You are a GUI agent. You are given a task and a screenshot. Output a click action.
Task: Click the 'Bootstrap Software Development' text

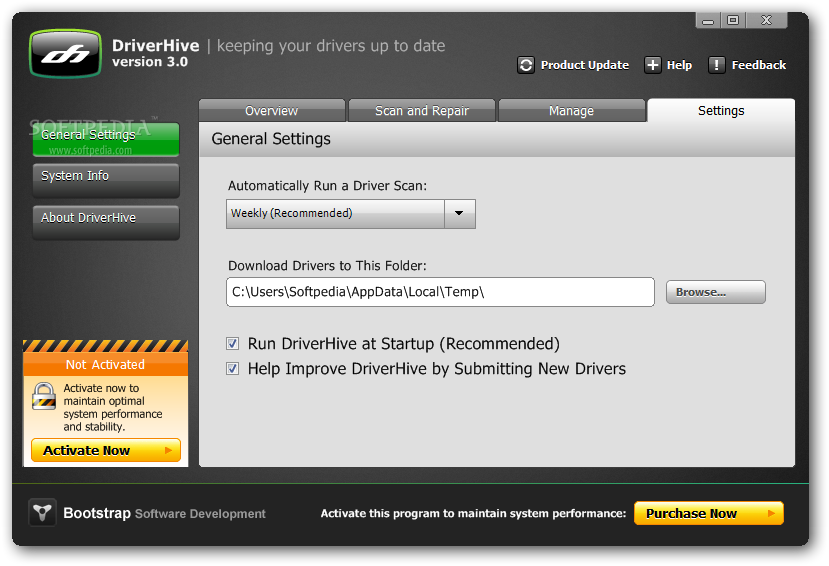click(164, 513)
